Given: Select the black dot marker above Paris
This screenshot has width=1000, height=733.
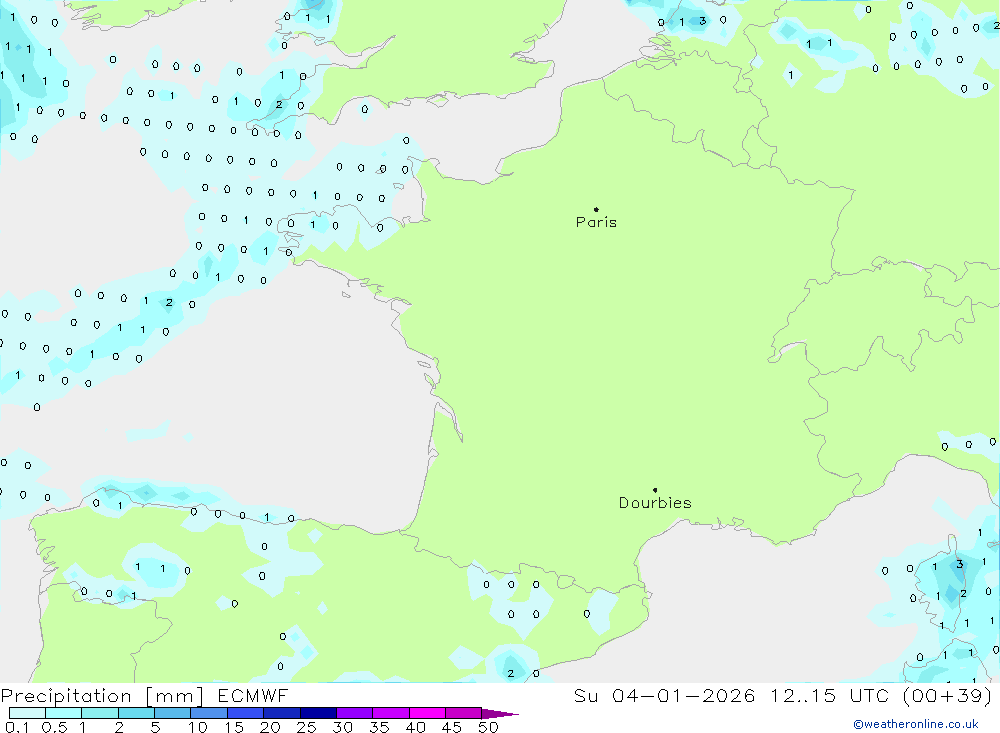Looking at the screenshot, I should (x=596, y=209).
